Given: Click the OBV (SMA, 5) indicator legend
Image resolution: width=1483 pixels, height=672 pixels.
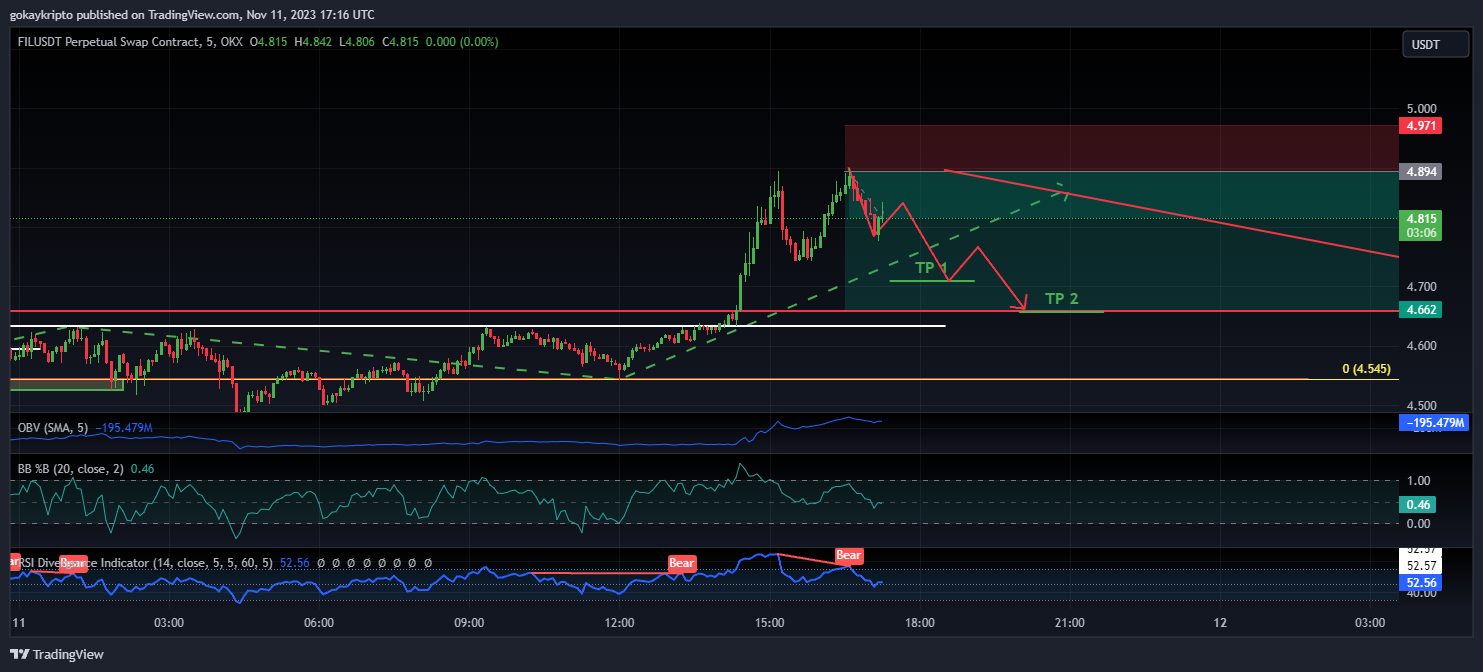Looking at the screenshot, I should click(x=53, y=428).
